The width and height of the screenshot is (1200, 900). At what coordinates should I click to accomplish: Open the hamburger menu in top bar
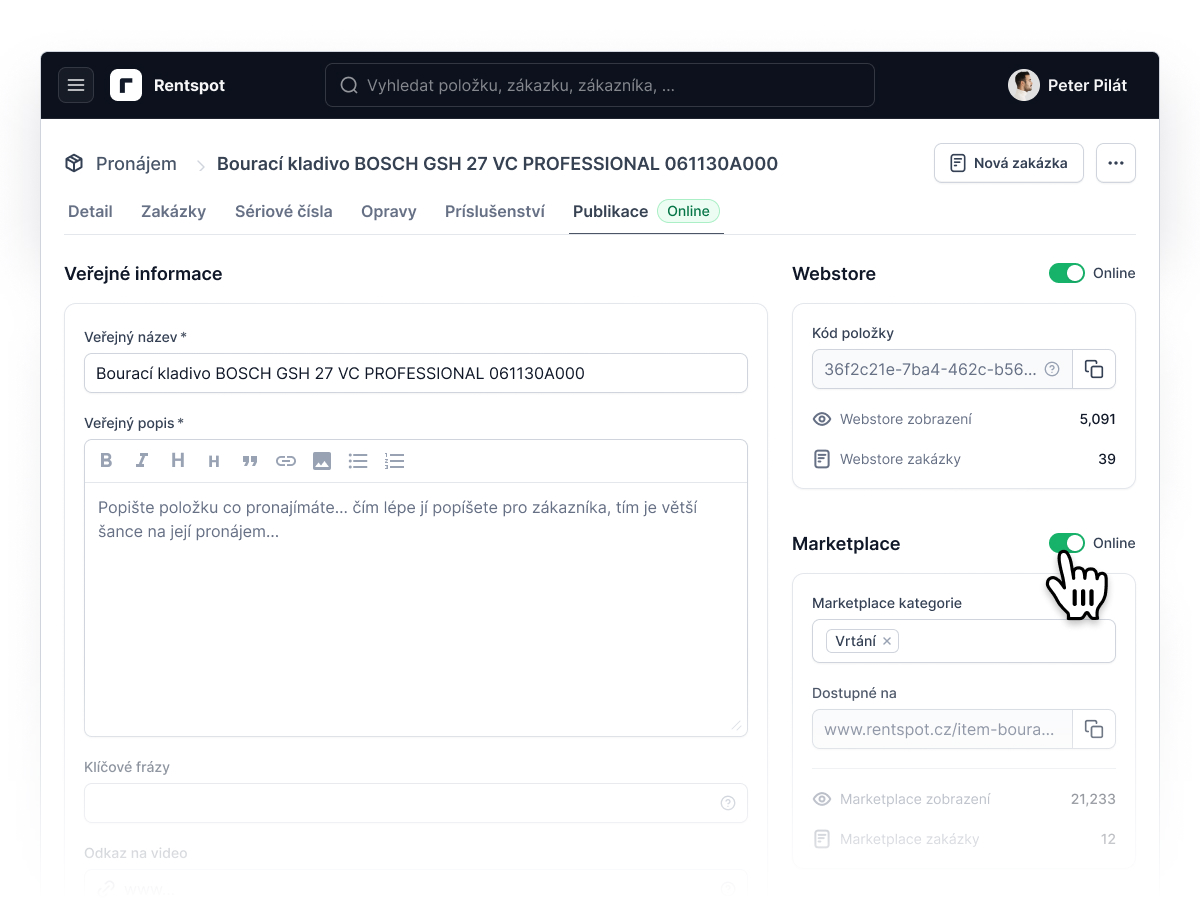click(x=76, y=85)
